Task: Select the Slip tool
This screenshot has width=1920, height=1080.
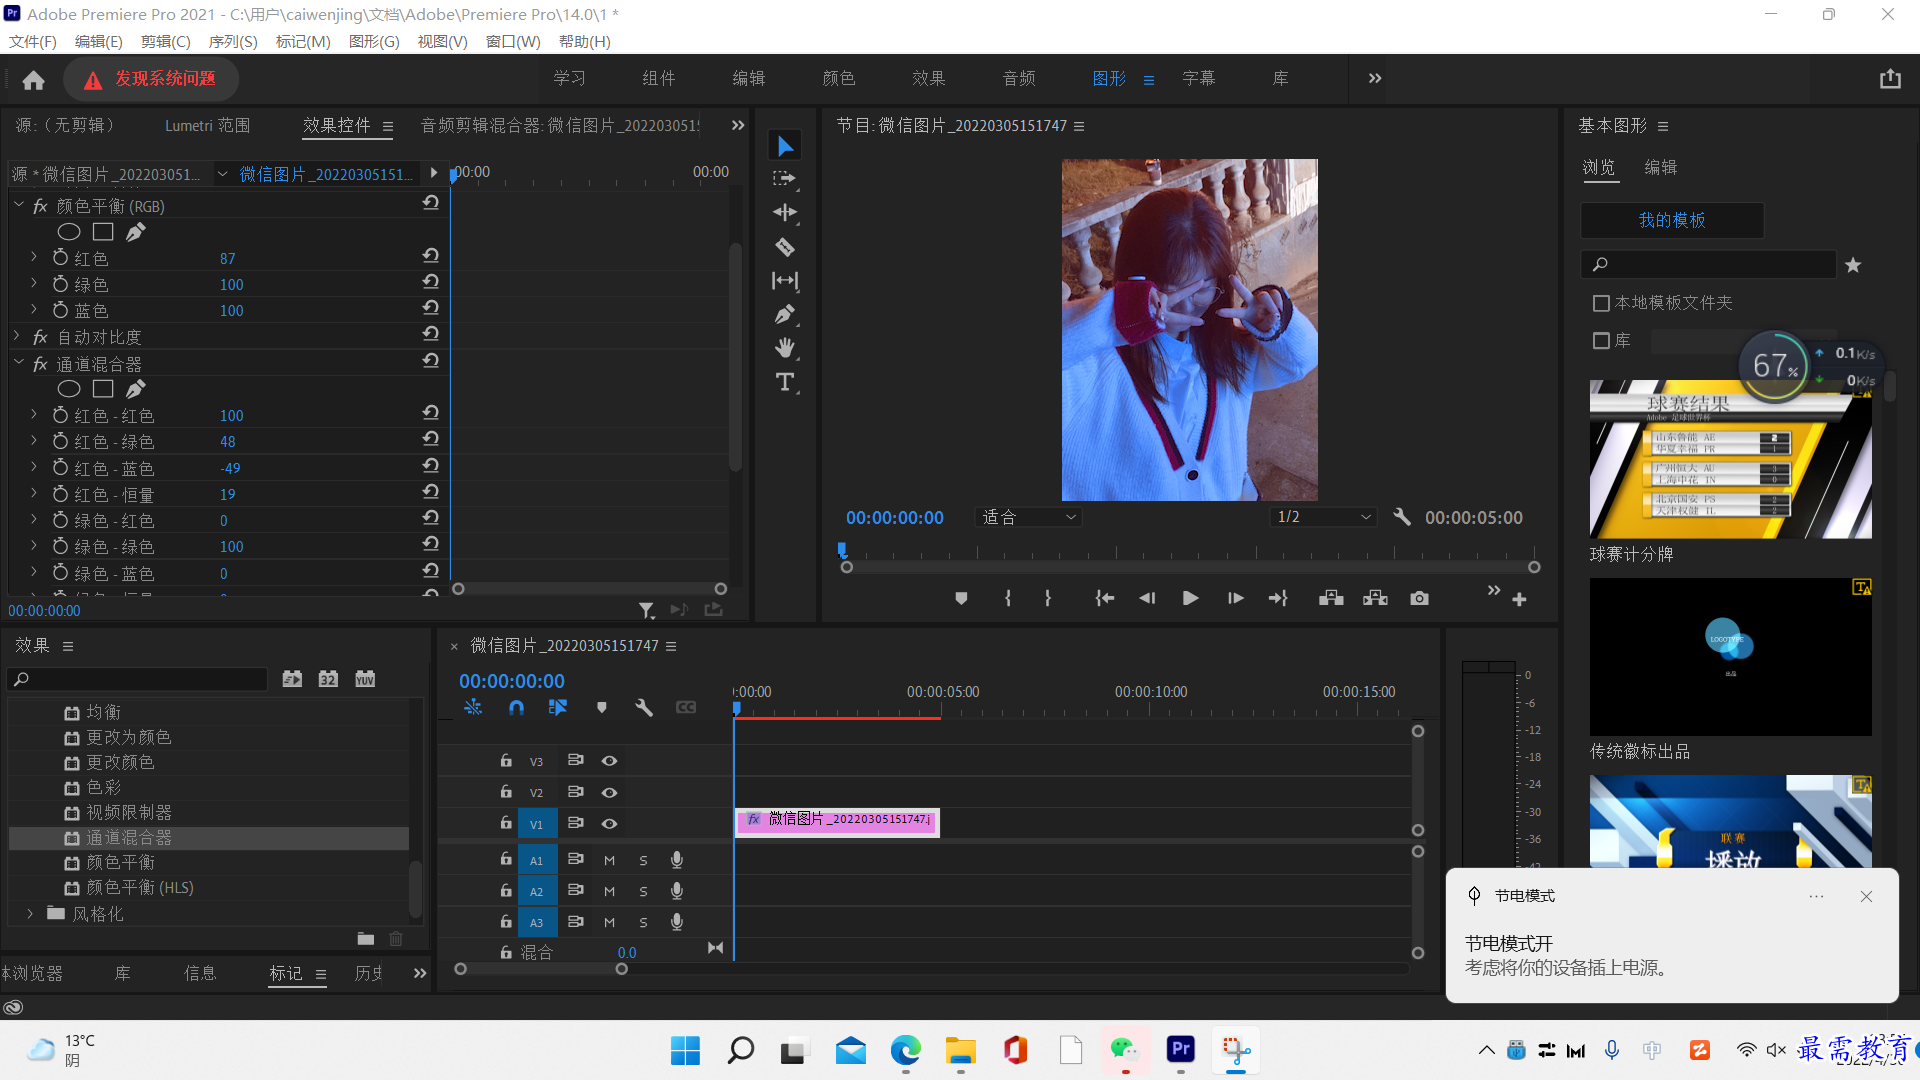Action: click(x=785, y=280)
